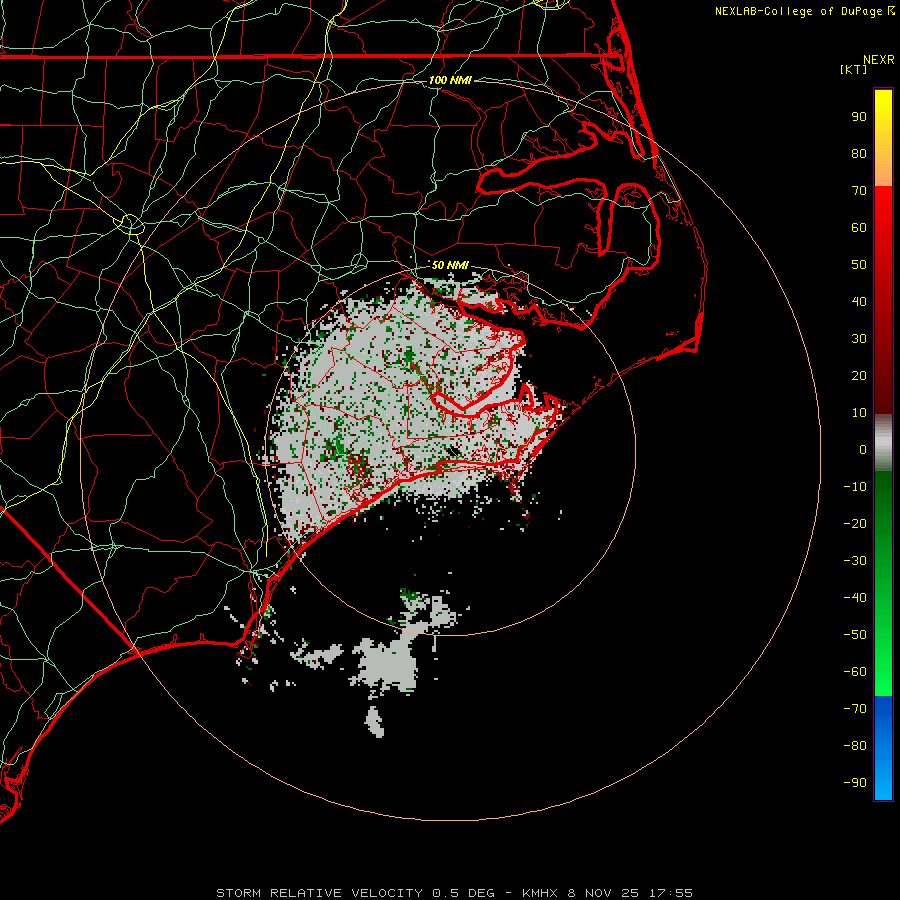This screenshot has width=900, height=900.
Task: Click the positive 30 knot scale label
Action: [x=859, y=339]
